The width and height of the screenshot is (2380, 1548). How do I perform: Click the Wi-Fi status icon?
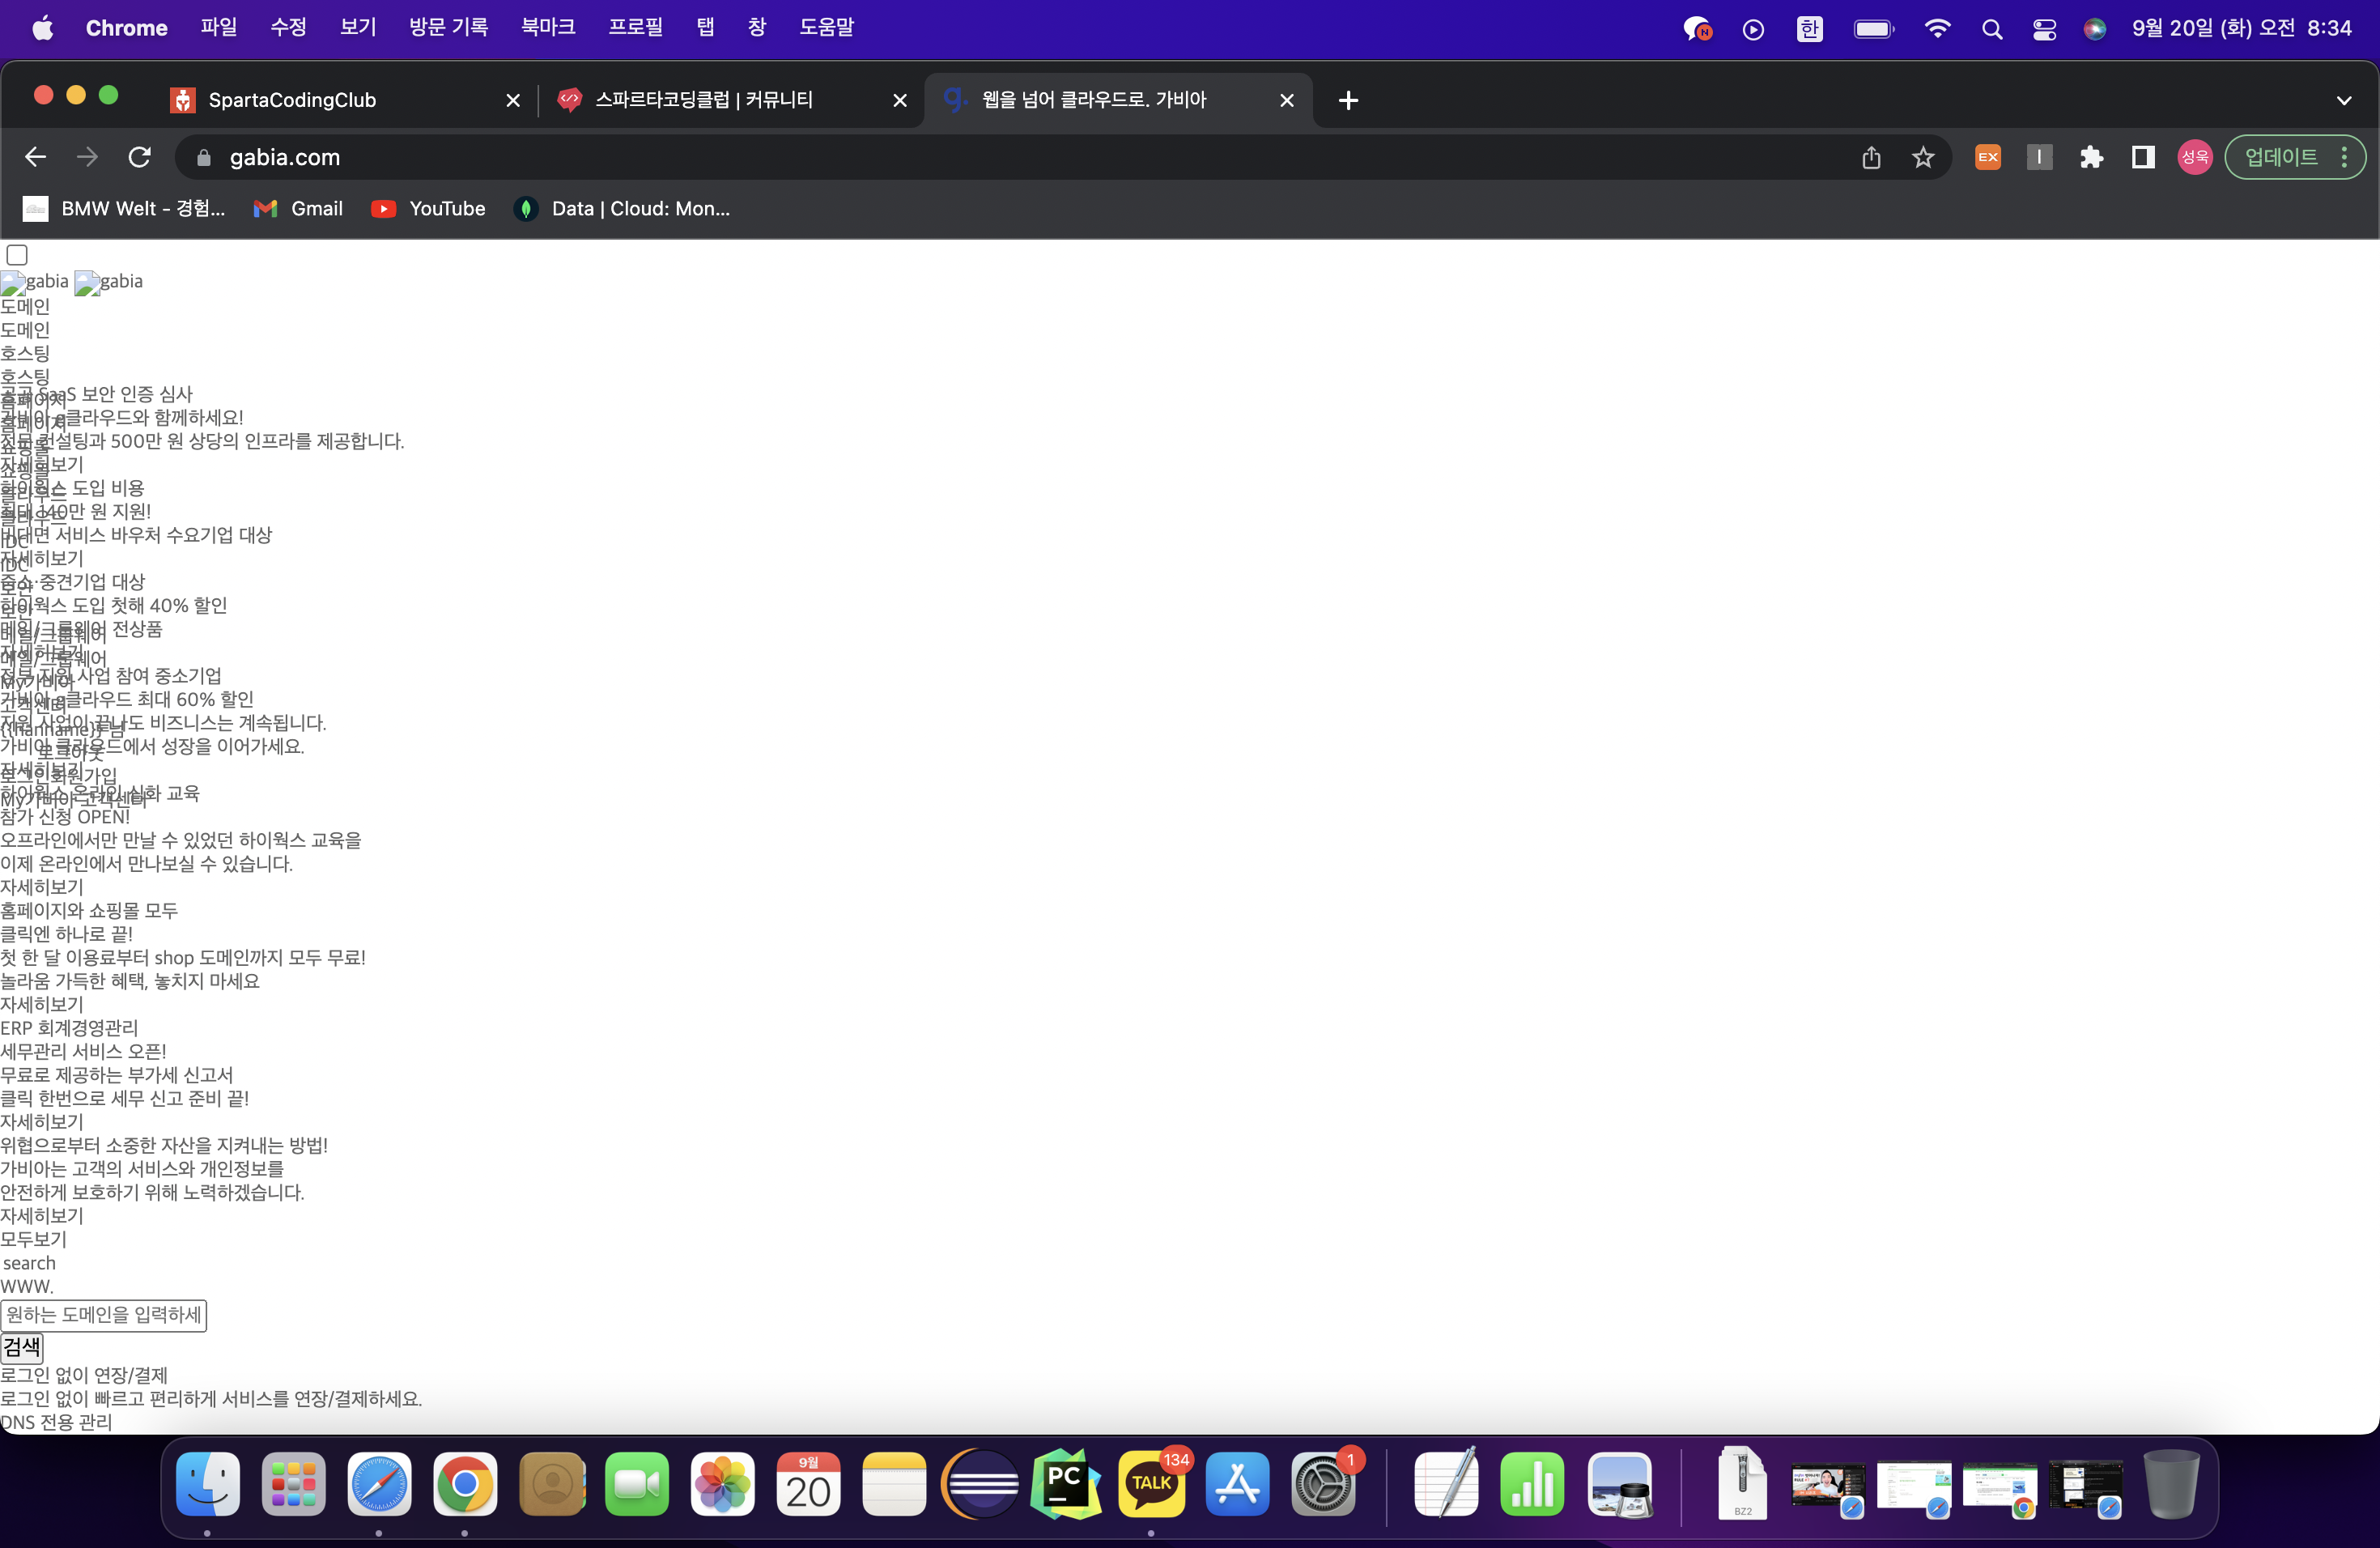coord(1937,29)
